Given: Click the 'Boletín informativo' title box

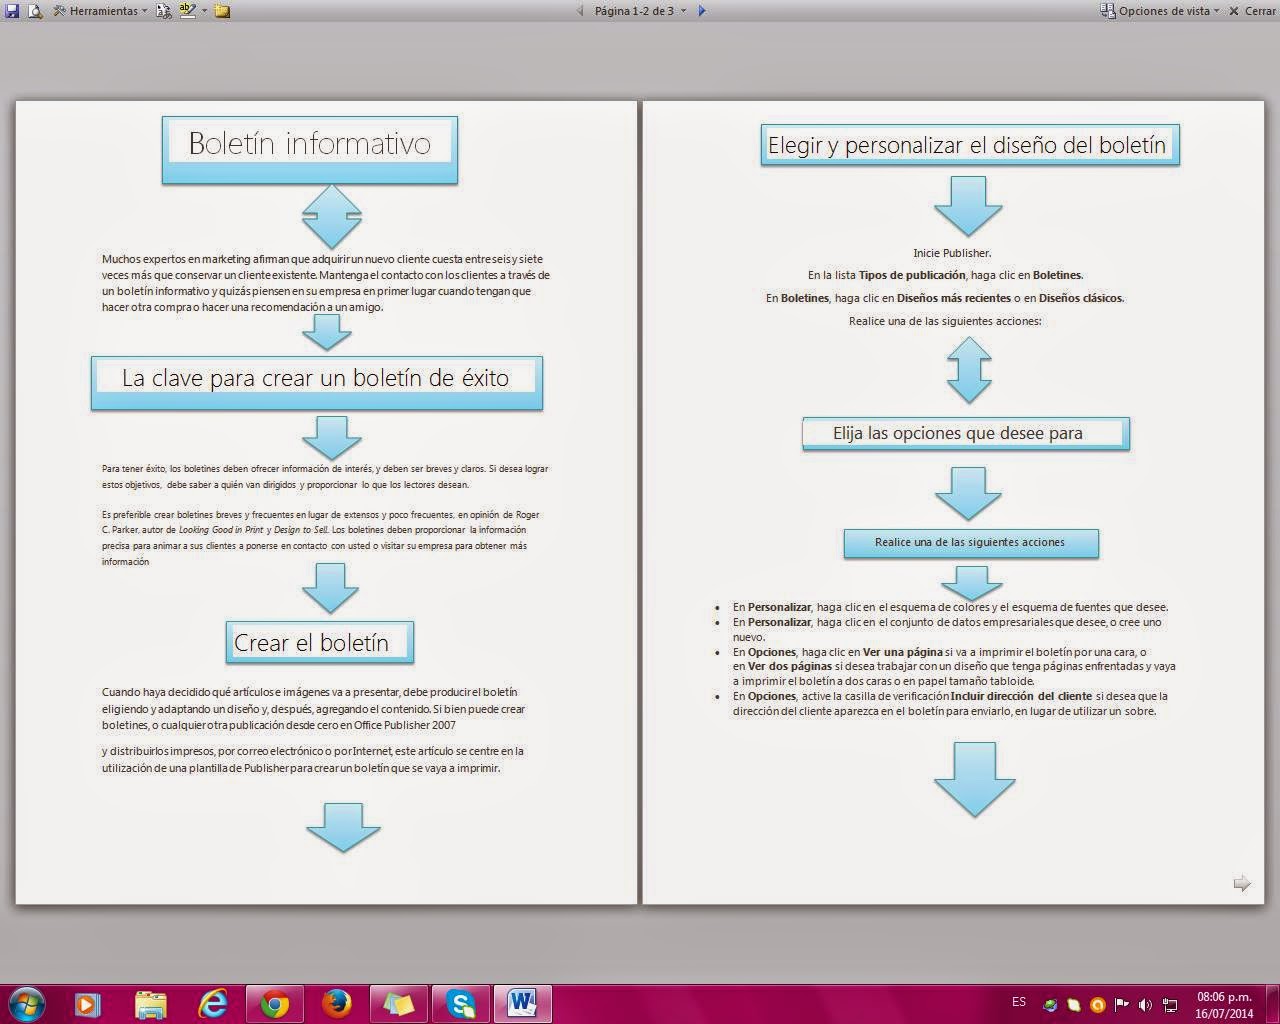Looking at the screenshot, I should click(x=310, y=150).
